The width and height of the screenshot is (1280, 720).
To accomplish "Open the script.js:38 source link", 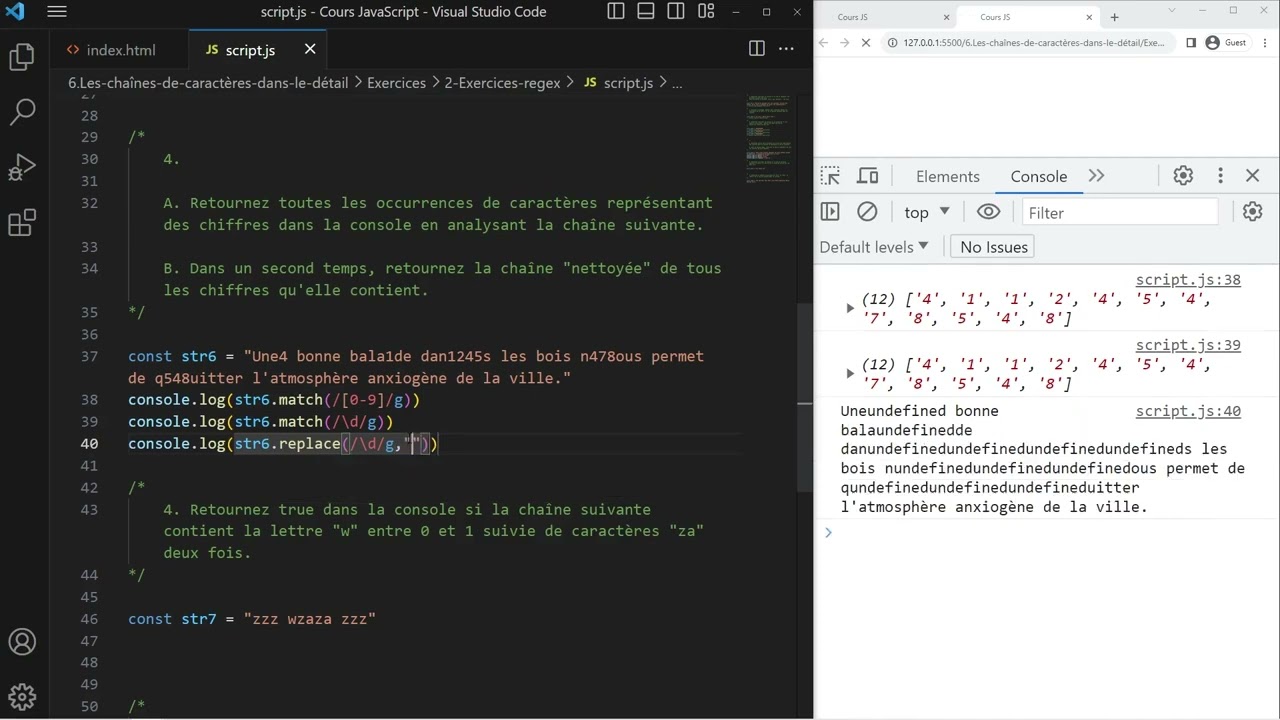I will click(x=1188, y=280).
